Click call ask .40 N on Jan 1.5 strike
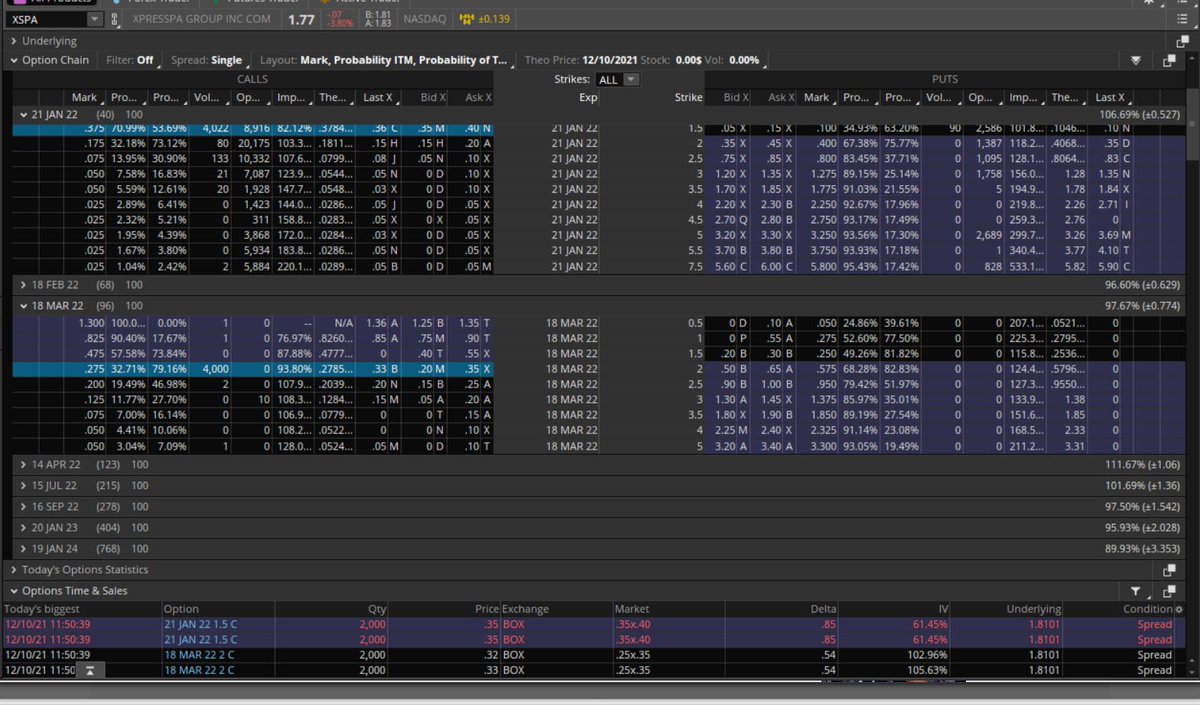This screenshot has width=1200, height=705. tap(479, 129)
